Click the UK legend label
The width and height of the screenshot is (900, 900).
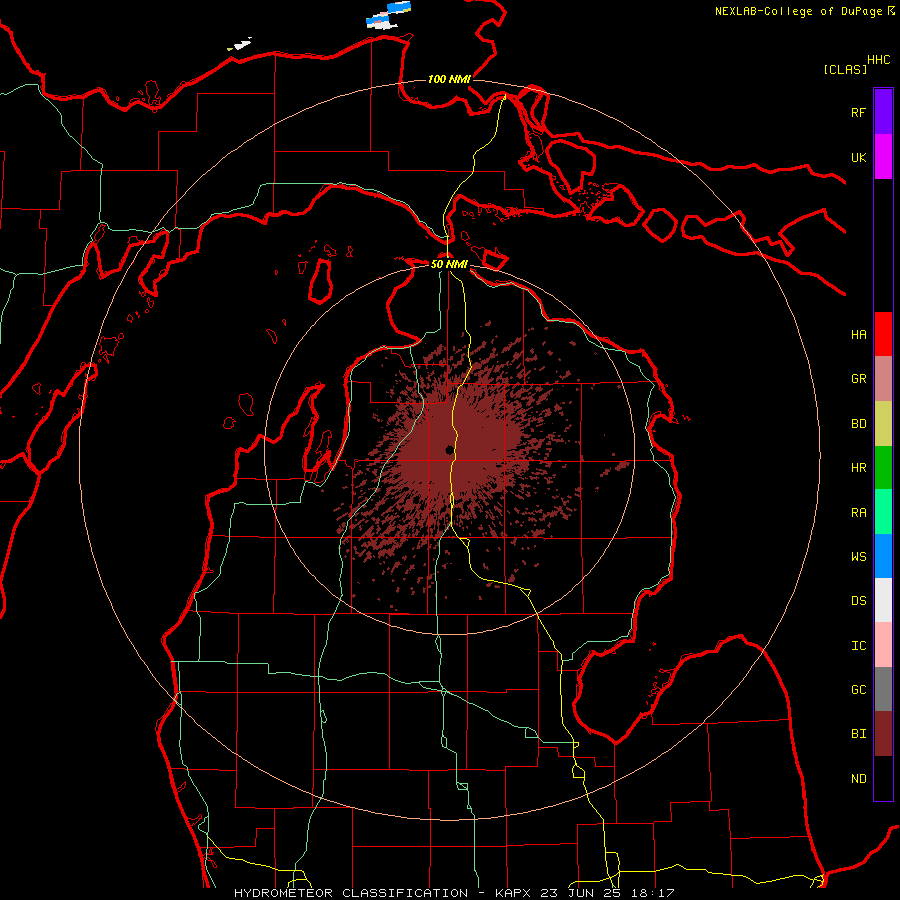[858, 157]
